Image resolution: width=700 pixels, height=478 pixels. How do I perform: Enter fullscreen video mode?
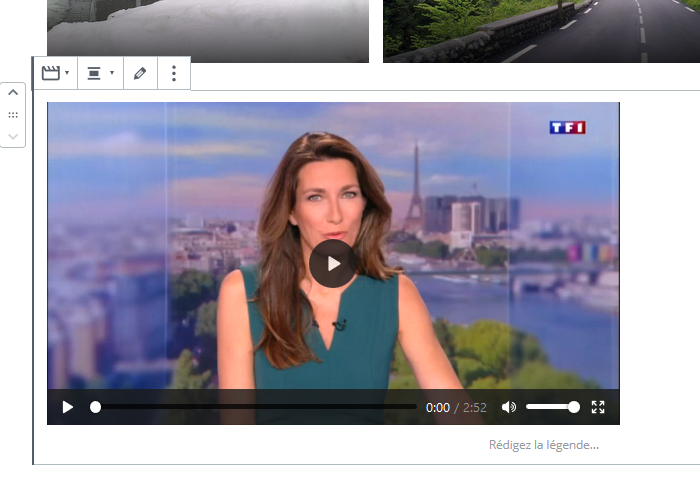pyautogui.click(x=598, y=407)
